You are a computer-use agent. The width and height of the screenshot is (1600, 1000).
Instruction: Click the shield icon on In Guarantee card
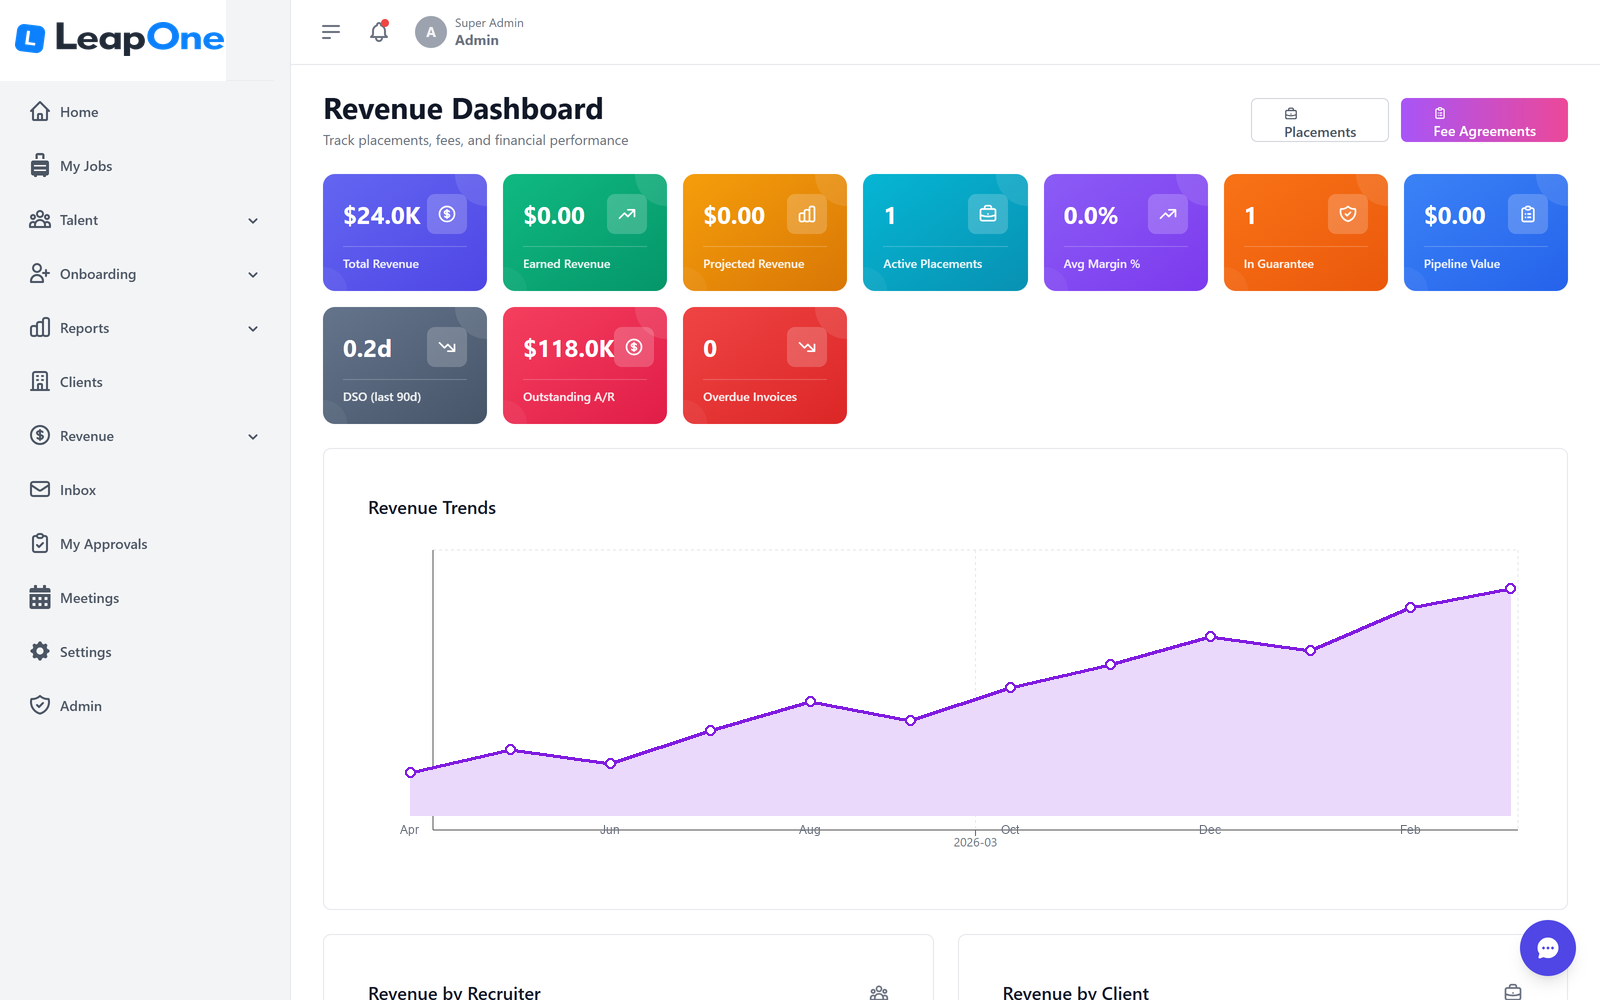coord(1348,214)
